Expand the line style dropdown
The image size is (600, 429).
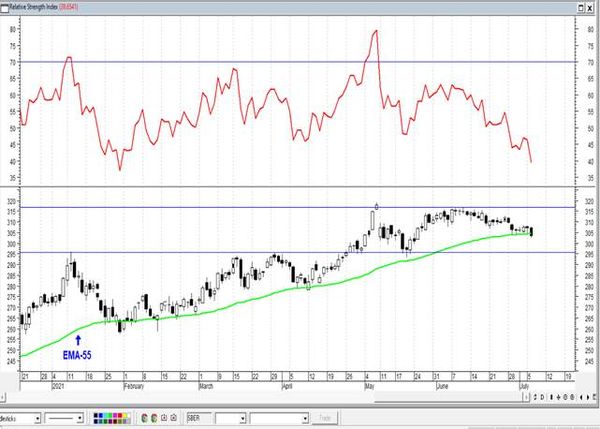(80, 418)
